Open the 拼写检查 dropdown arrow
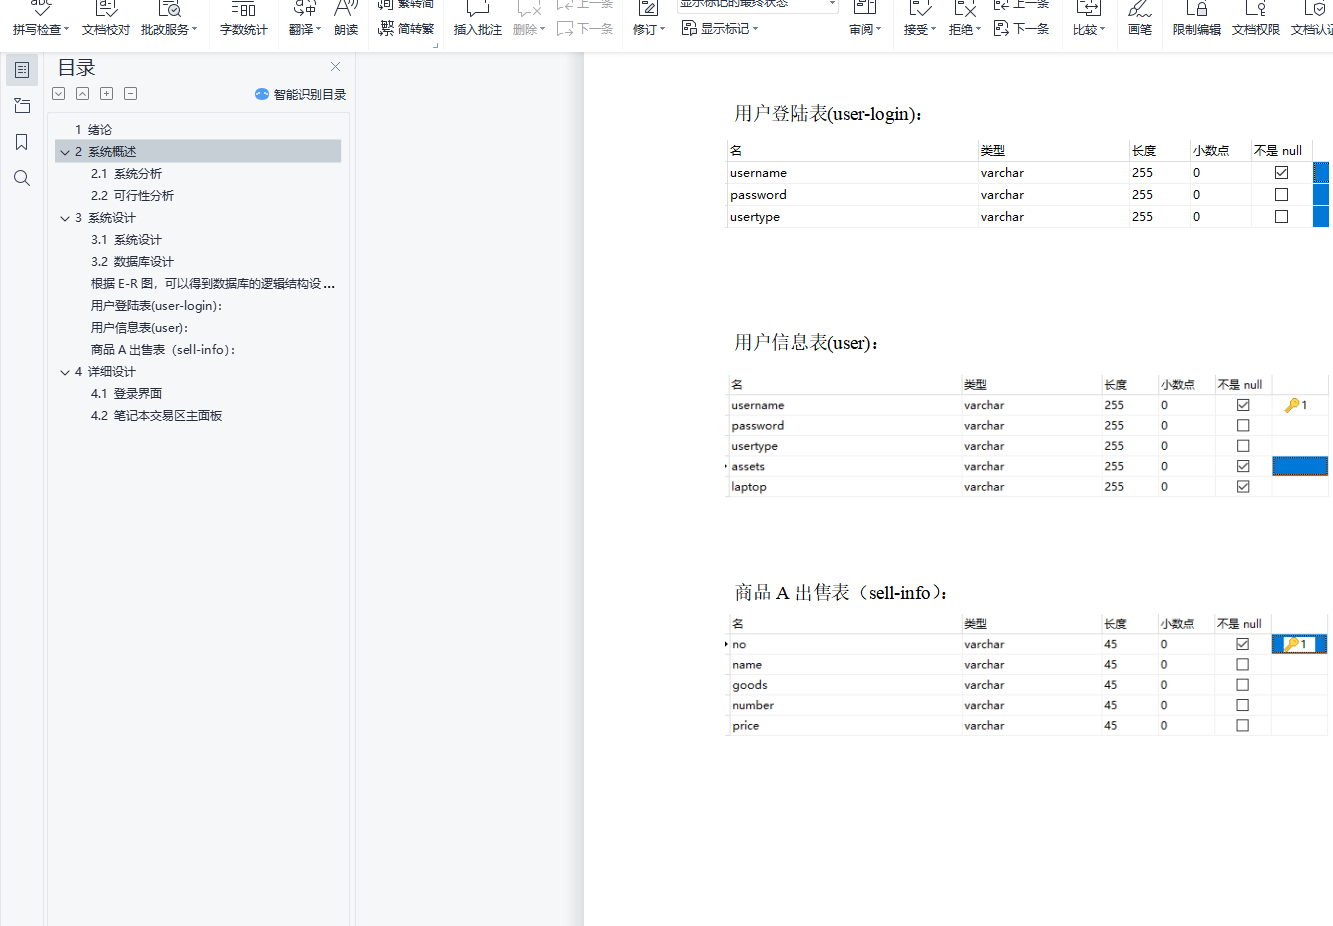 (66, 30)
